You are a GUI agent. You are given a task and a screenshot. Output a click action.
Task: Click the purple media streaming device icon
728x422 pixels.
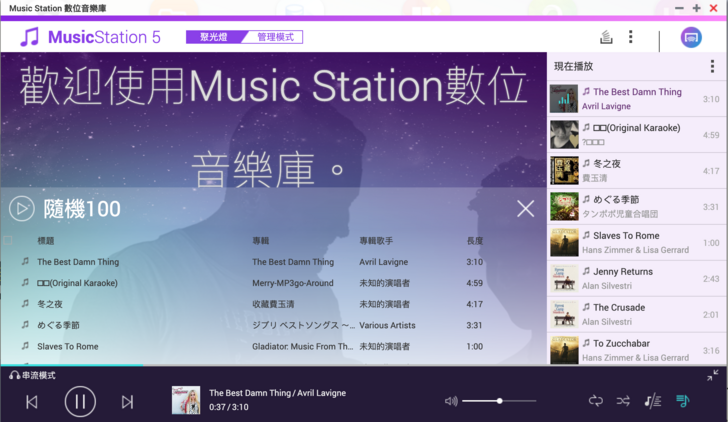point(691,37)
